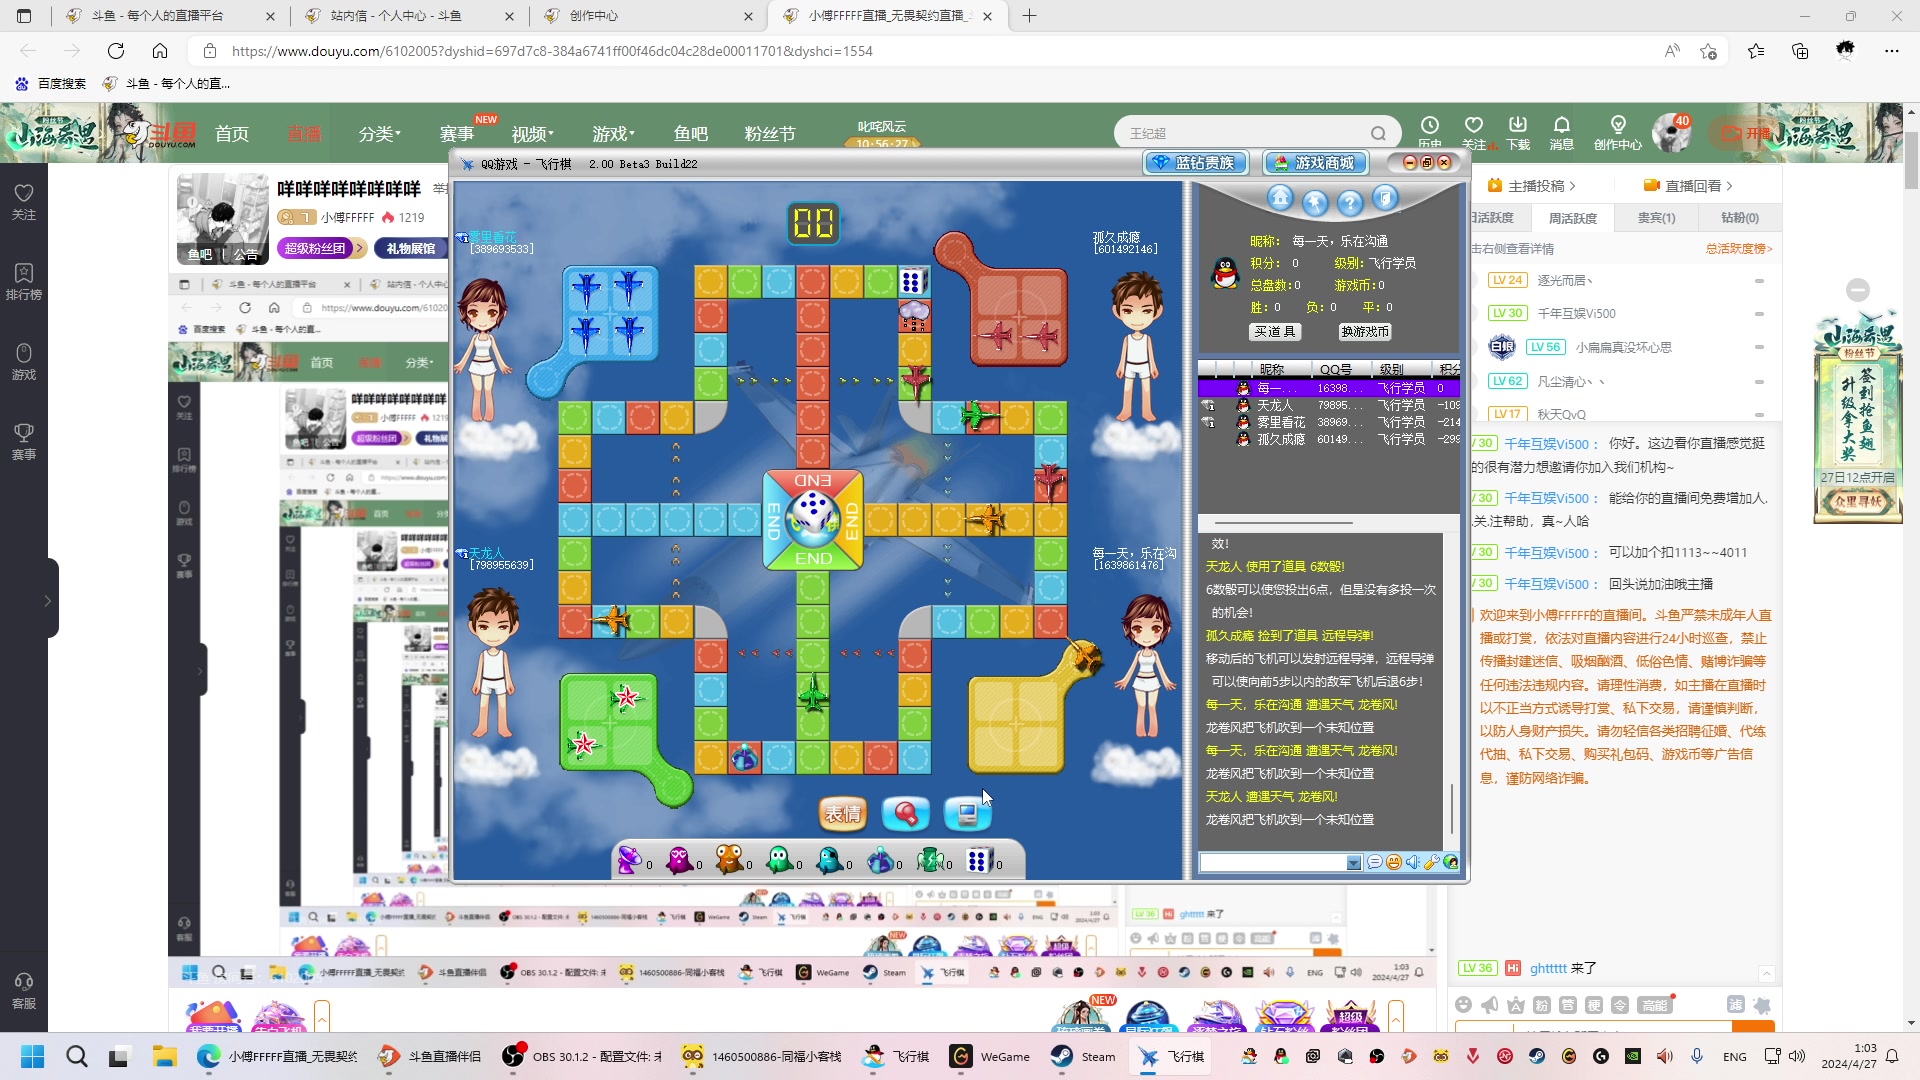Viewport: 1920px width, 1080px height.
Task: Click the computer auto-play button
Action: pos(968,814)
